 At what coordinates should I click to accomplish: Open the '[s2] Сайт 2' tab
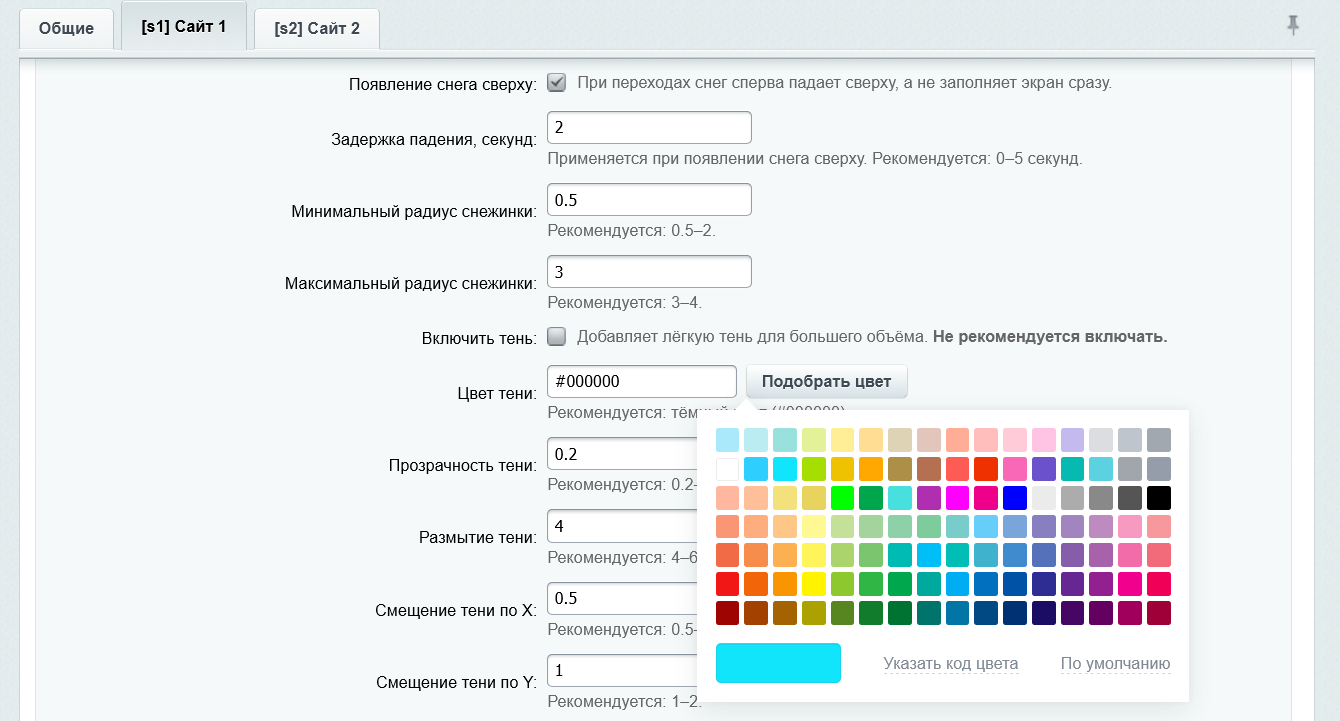pyautogui.click(x=317, y=28)
